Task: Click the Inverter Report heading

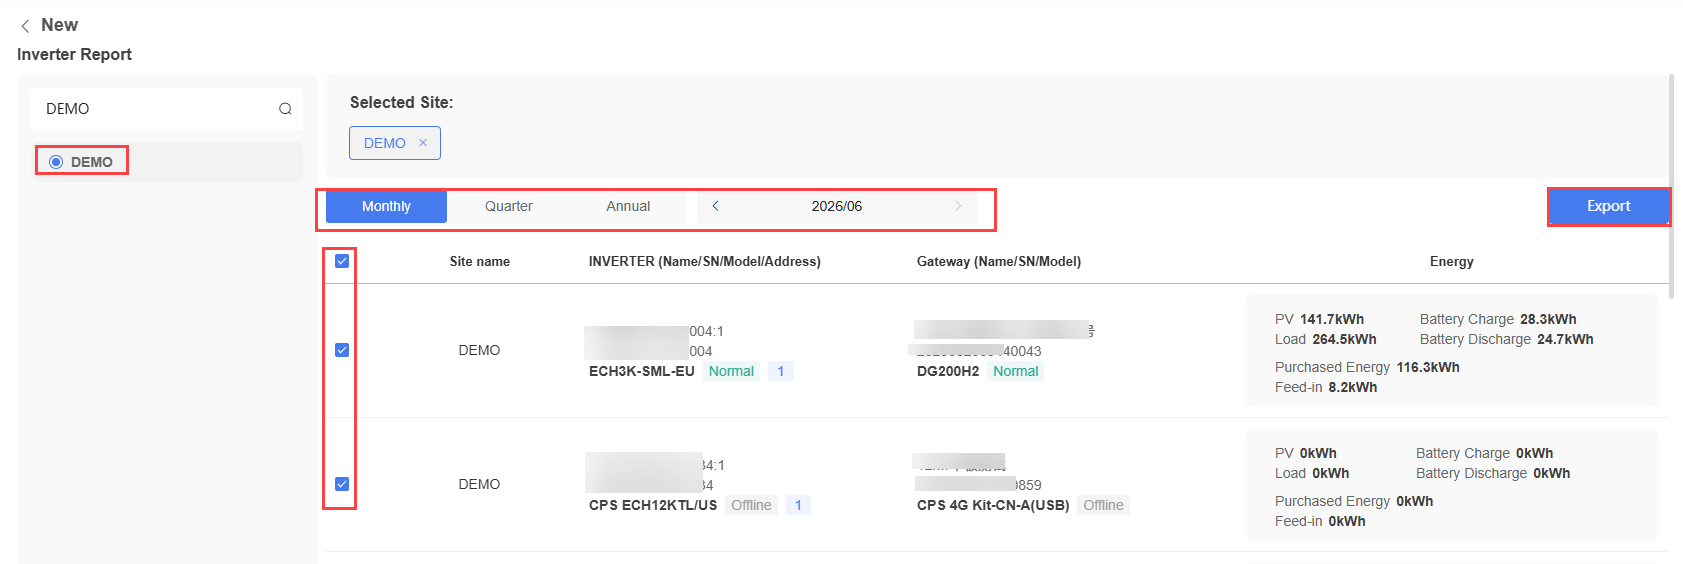Action: [74, 54]
